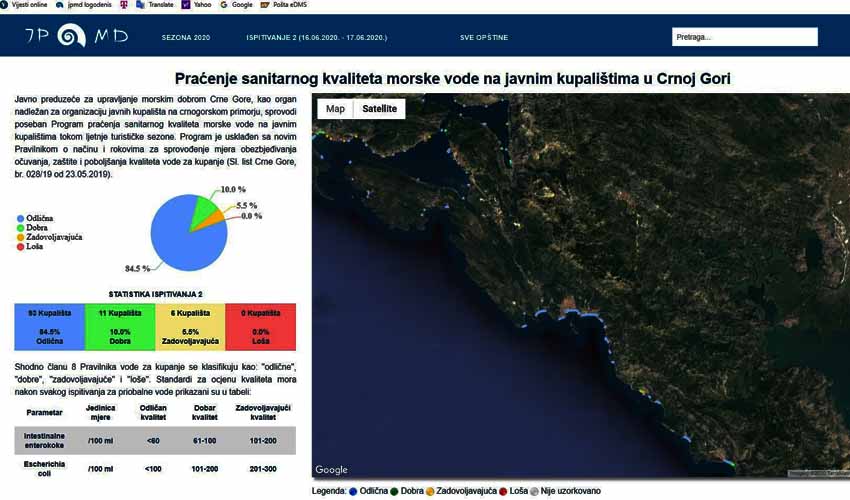Click the blue Odlična dot in bottom legend
The width and height of the screenshot is (850, 500).
[x=353, y=491]
